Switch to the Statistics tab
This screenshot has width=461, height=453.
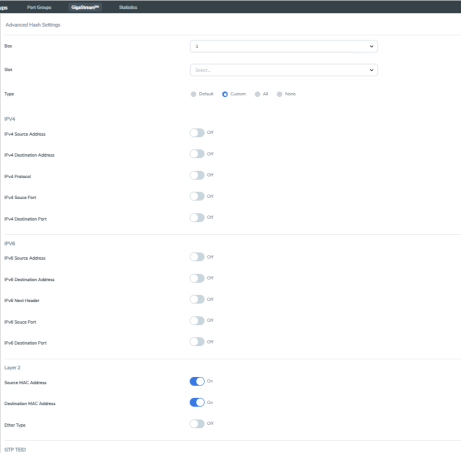tap(128, 7)
